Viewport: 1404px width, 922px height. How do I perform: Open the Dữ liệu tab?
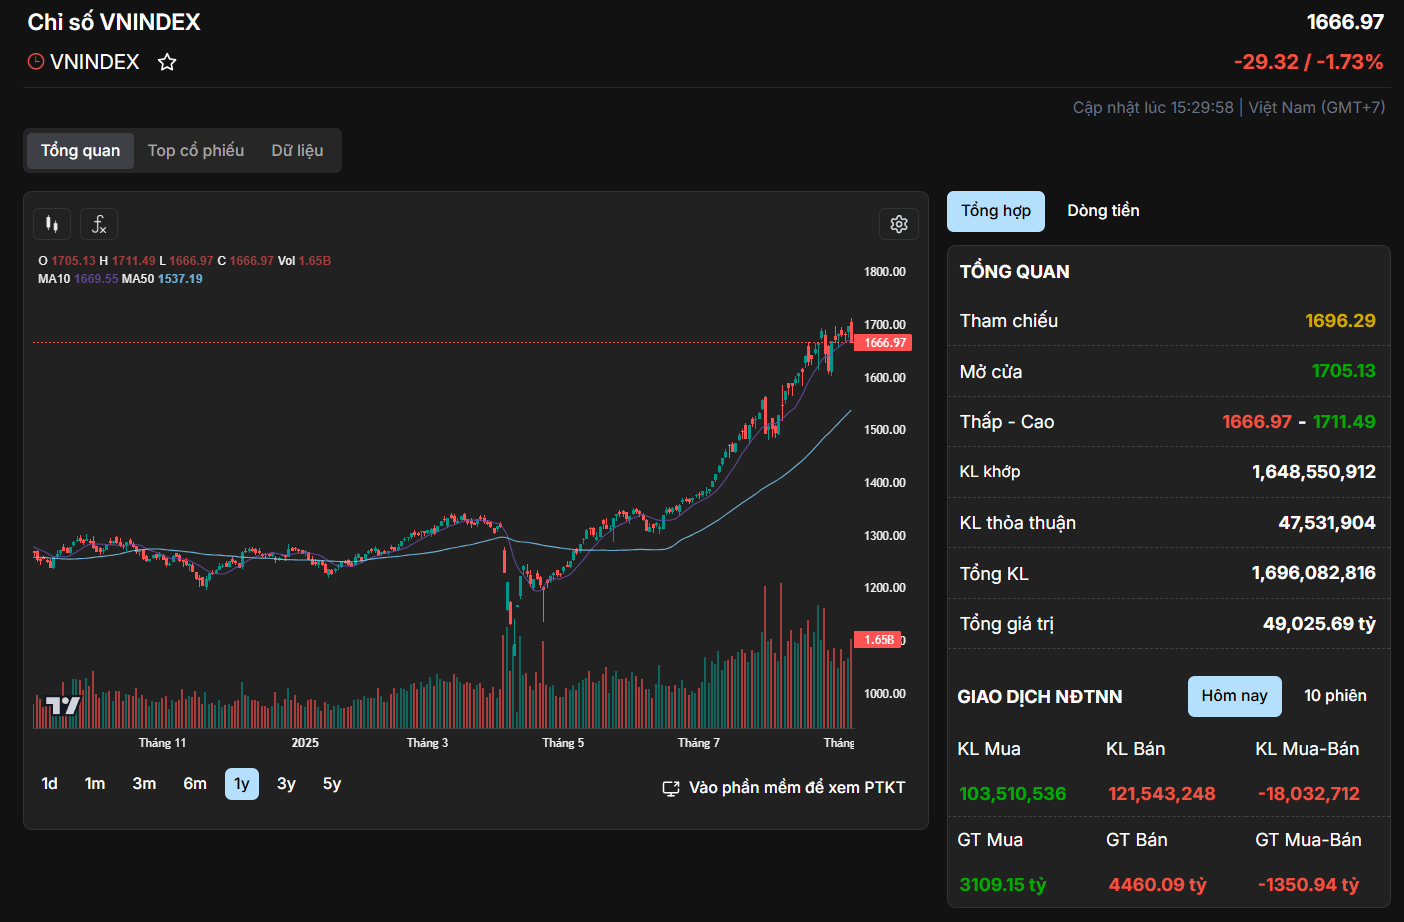coord(297,150)
